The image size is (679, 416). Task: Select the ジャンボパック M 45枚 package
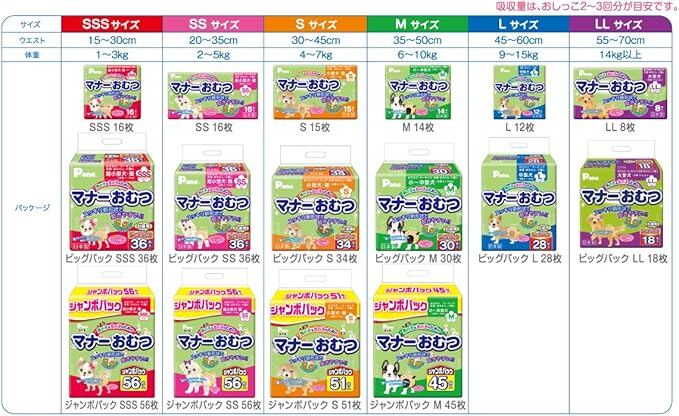pos(418,331)
